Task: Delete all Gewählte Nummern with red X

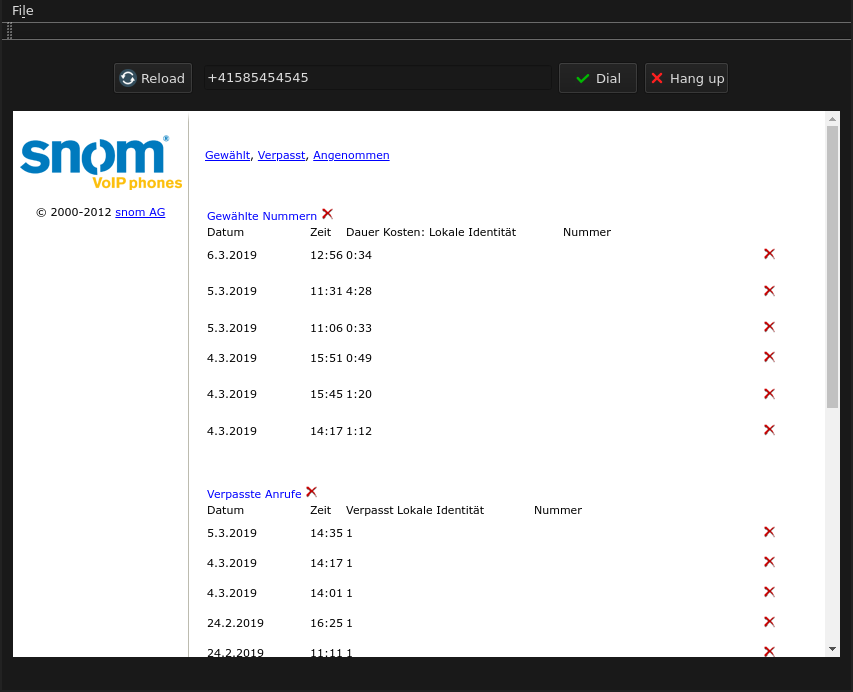Action: tap(327, 214)
